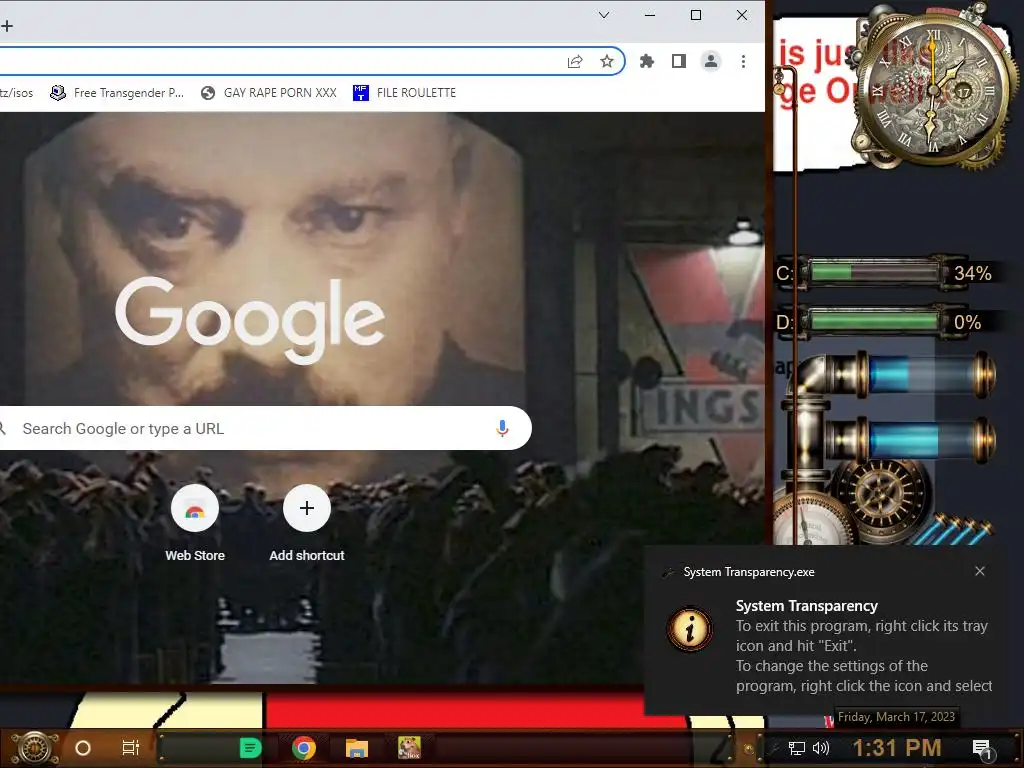Click the upper blue tube gauge
This screenshot has height=768, width=1024.
pyautogui.click(x=927, y=375)
